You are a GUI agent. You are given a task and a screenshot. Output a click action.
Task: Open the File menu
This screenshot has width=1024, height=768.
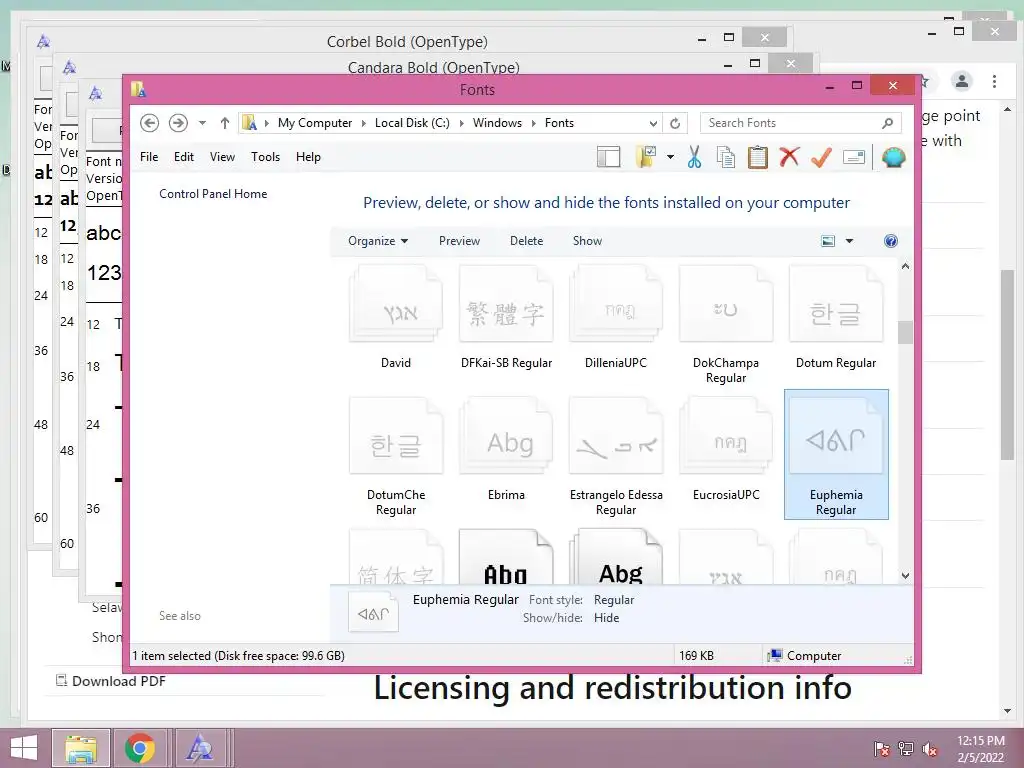tap(149, 157)
